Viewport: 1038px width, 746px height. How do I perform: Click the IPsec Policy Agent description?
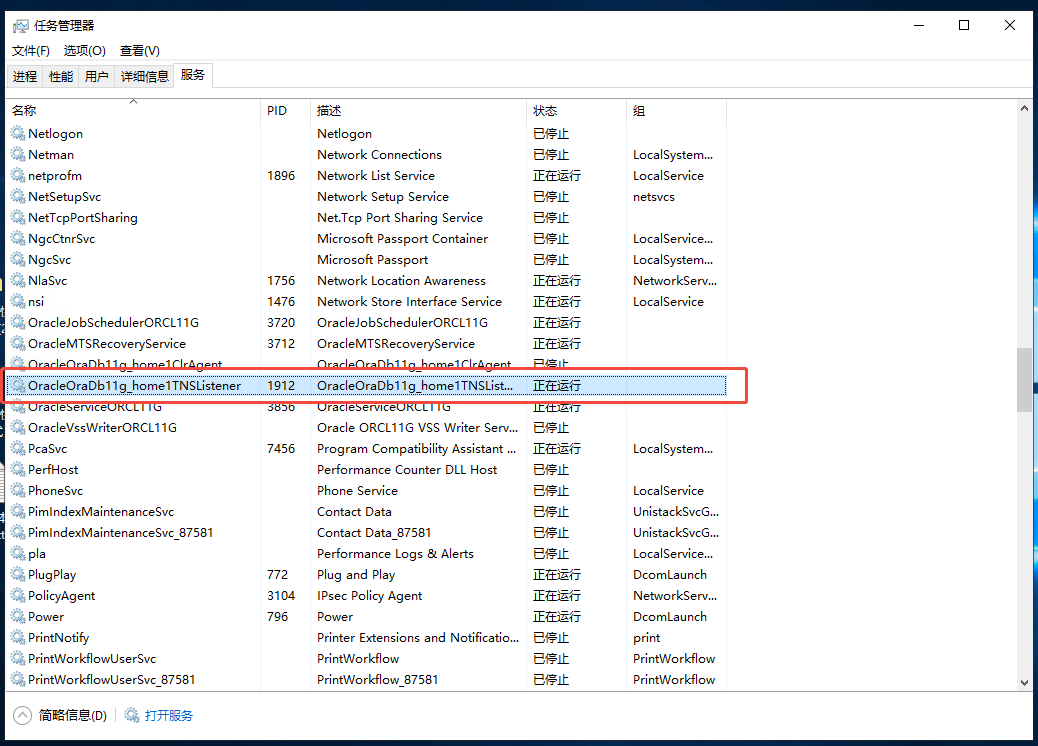369,596
